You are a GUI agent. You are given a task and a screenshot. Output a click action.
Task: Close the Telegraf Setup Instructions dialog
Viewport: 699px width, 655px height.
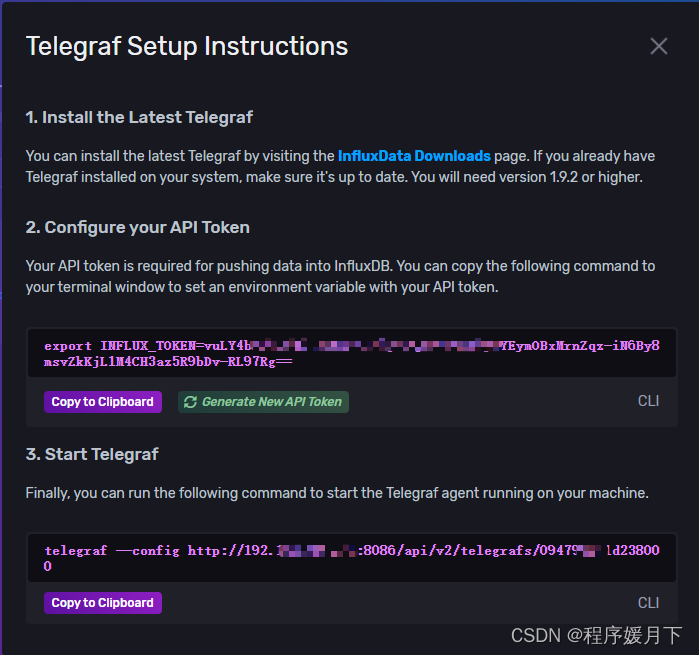click(658, 46)
